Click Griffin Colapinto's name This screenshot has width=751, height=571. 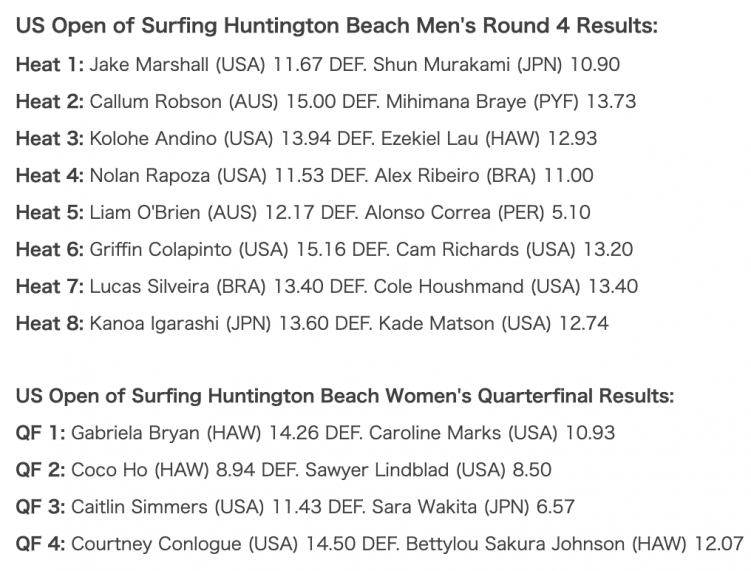point(160,250)
